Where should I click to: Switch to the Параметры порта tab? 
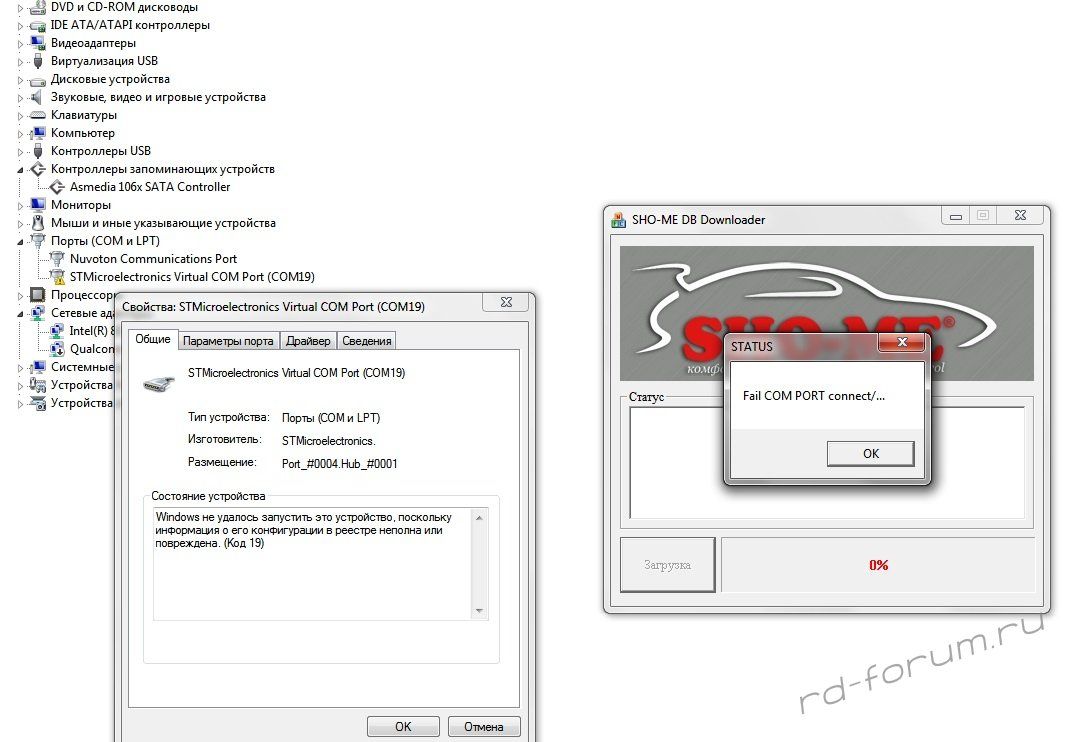(228, 341)
